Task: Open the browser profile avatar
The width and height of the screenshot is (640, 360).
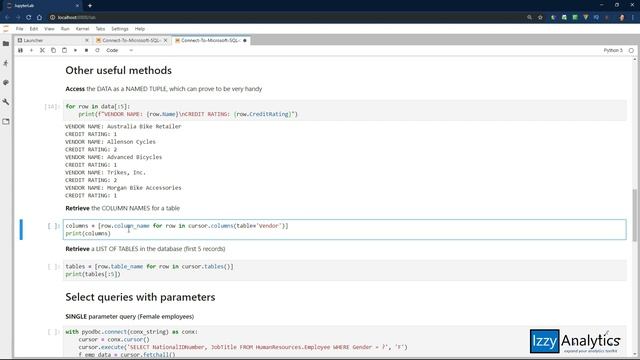Action: click(622, 17)
